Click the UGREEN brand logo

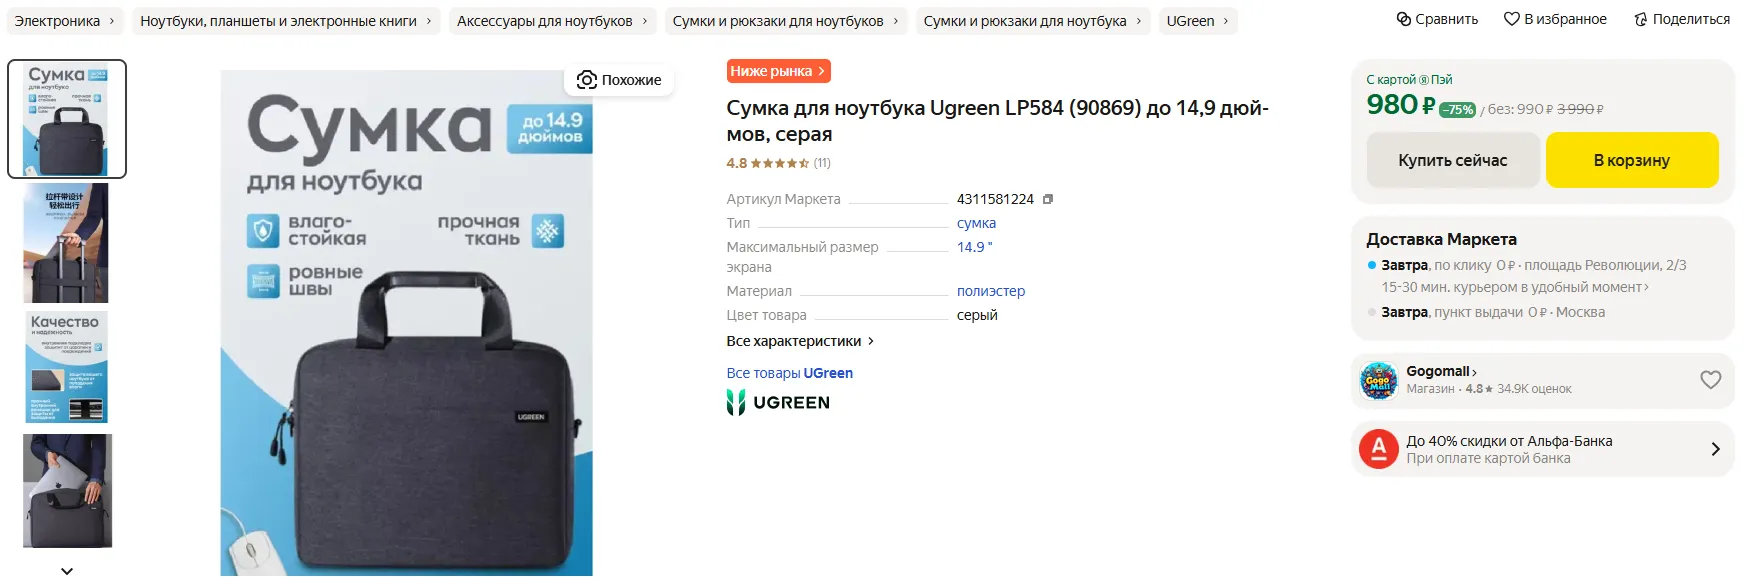point(778,402)
